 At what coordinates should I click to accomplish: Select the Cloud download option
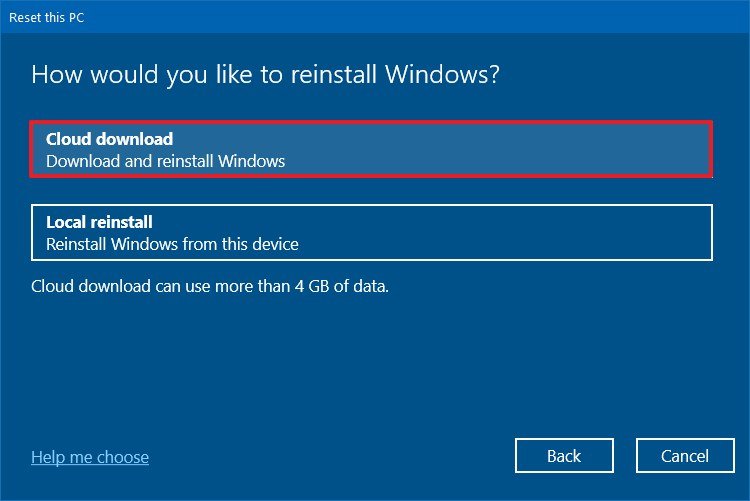(370, 150)
